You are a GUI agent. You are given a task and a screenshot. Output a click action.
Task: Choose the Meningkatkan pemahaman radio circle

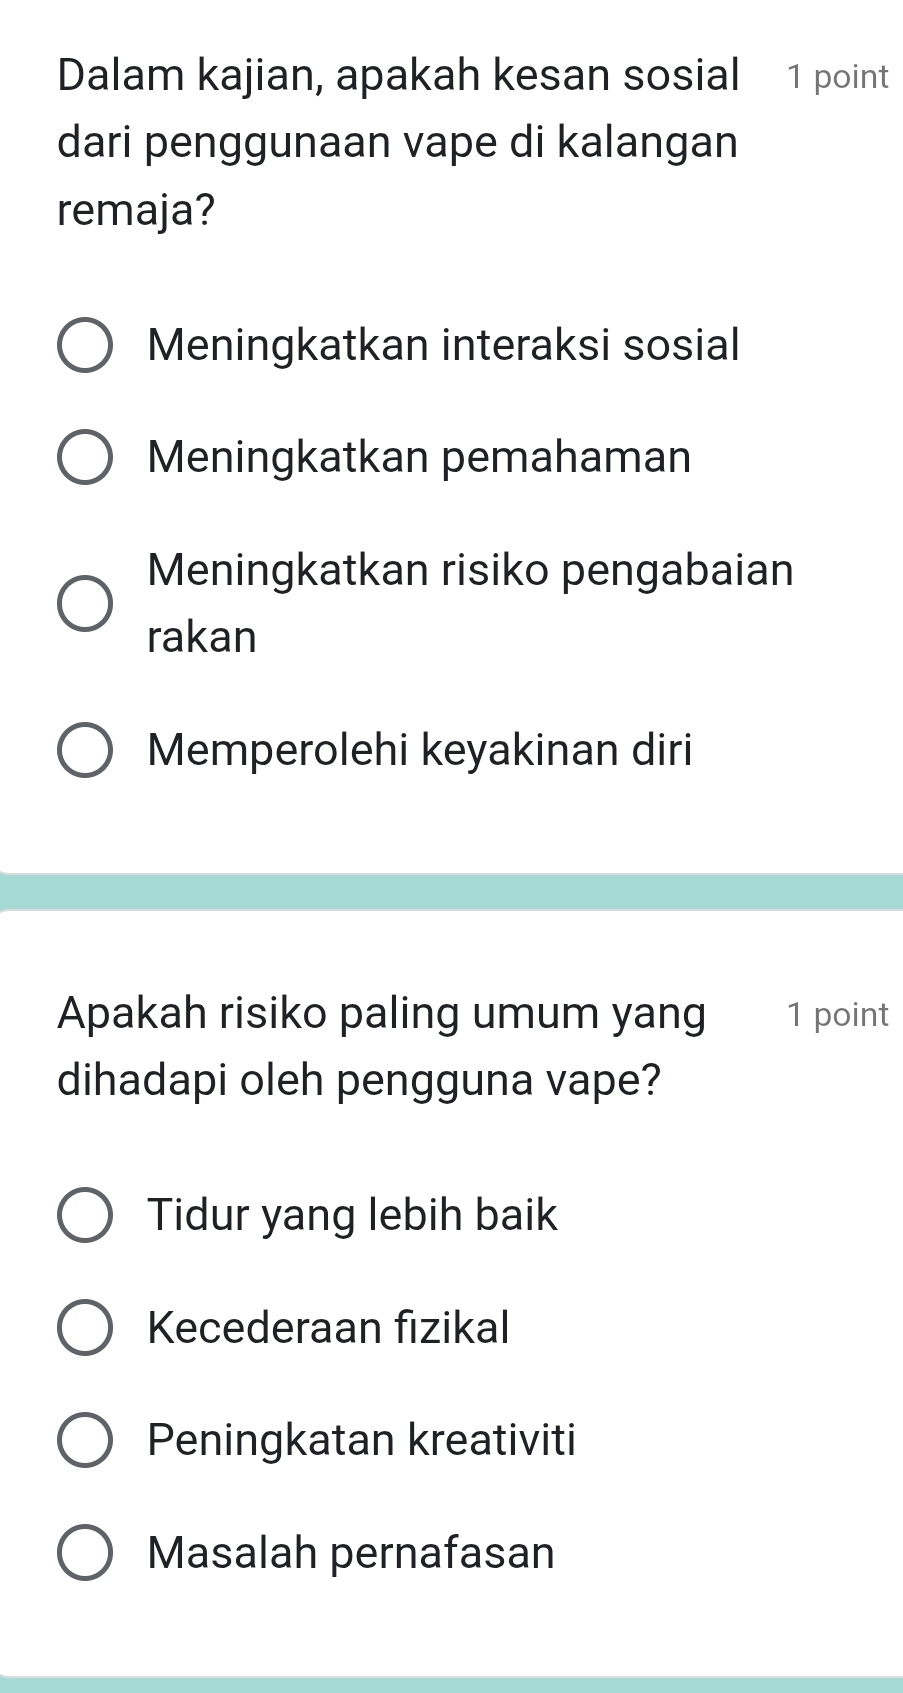[85, 458]
